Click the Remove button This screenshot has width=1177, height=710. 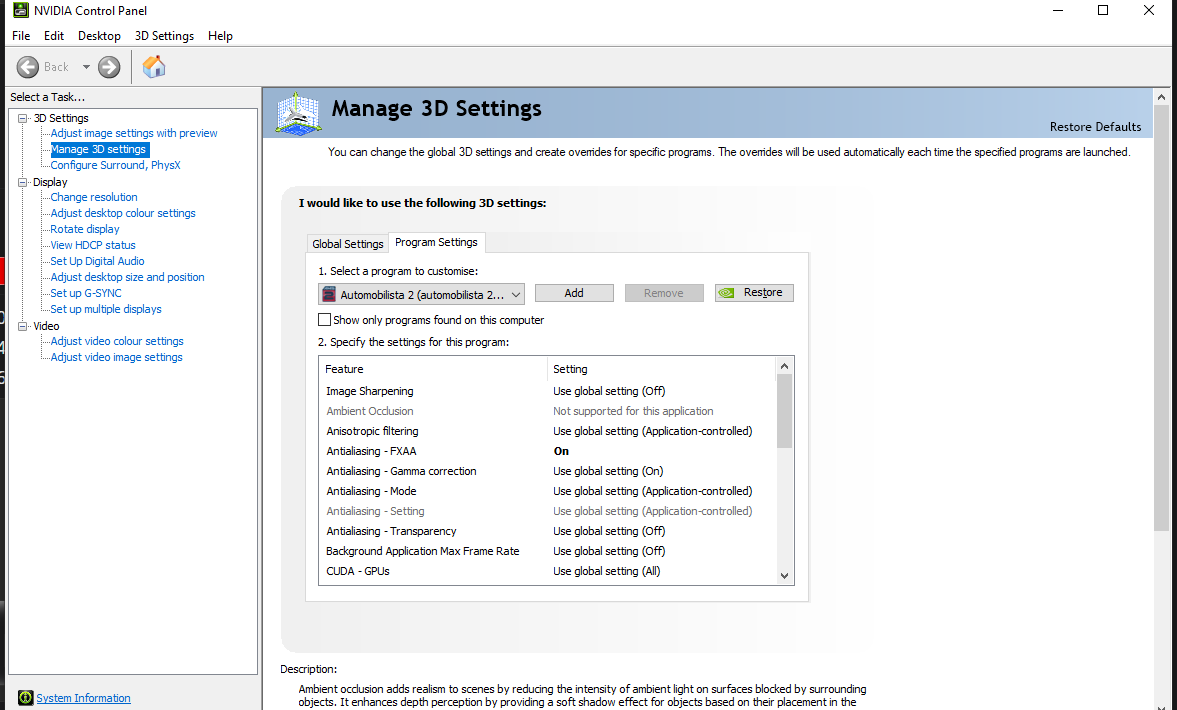coord(664,293)
